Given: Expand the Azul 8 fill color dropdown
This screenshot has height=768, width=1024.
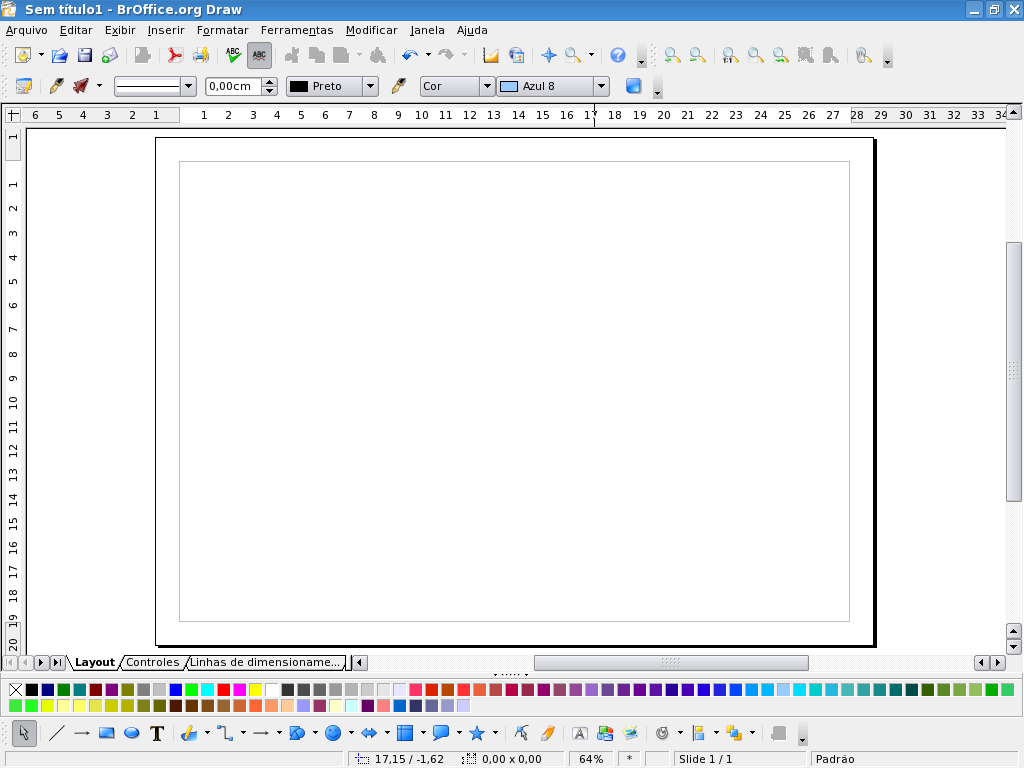Looking at the screenshot, I should tap(601, 86).
